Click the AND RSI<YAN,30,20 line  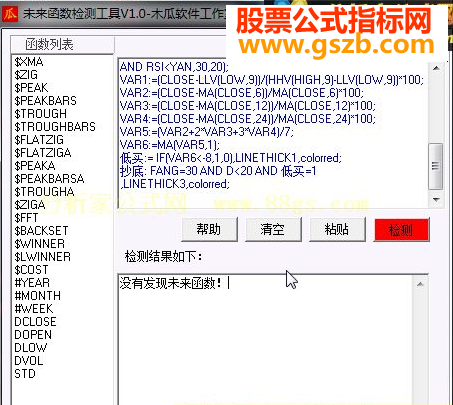tap(174, 67)
